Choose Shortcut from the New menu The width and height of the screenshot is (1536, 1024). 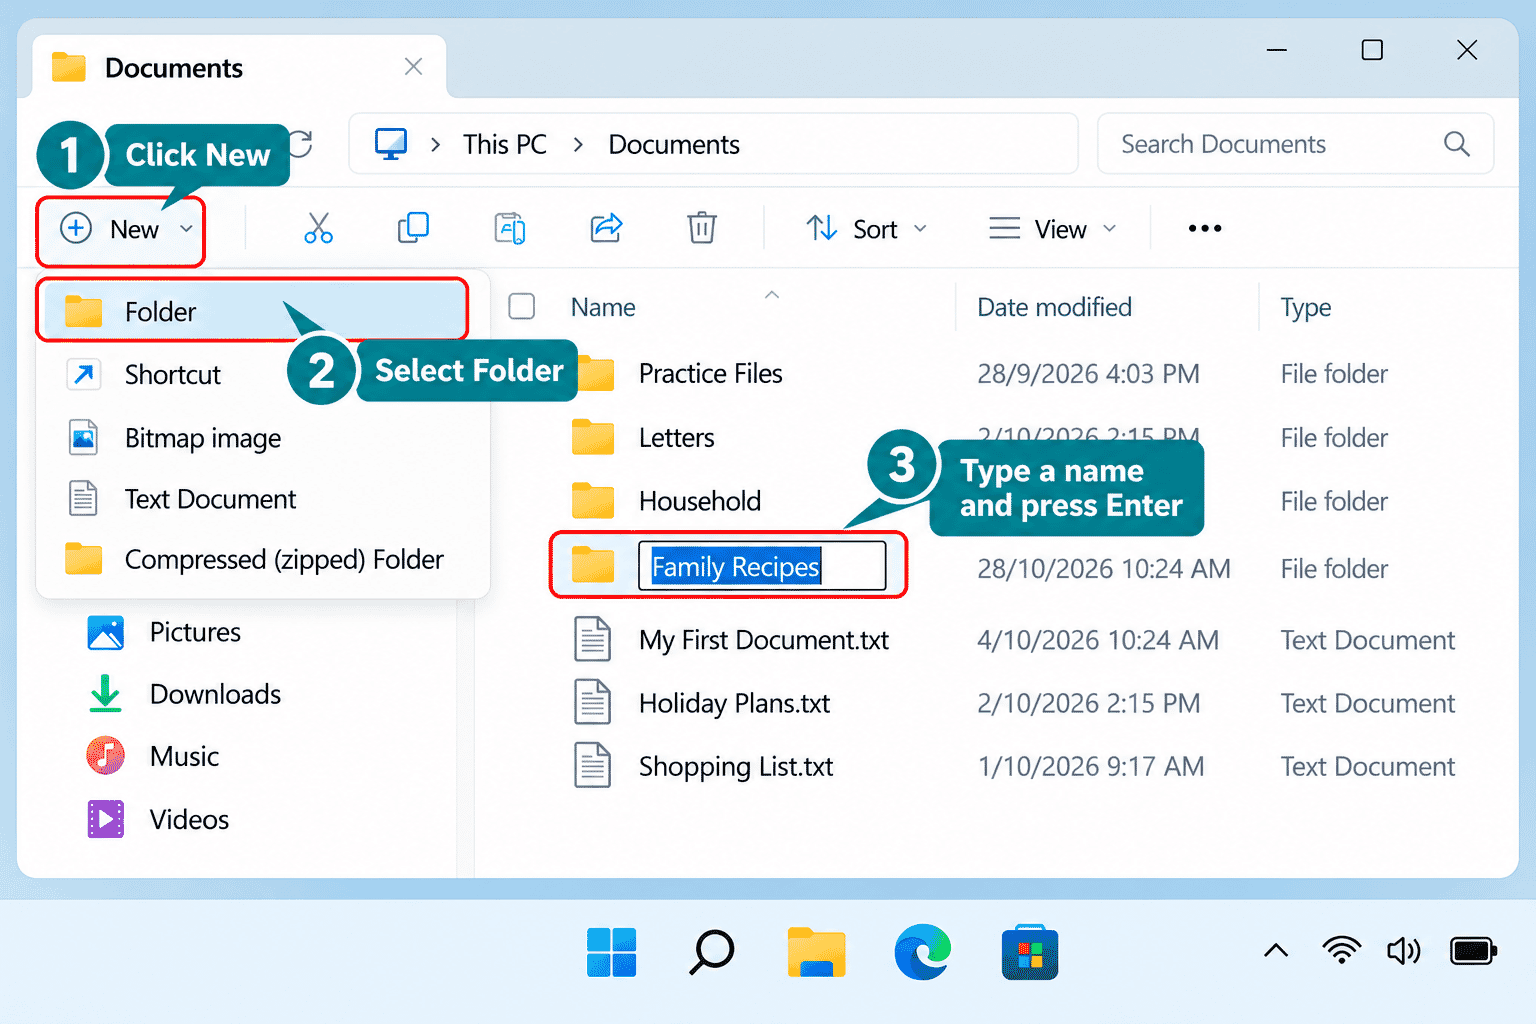pos(262,375)
